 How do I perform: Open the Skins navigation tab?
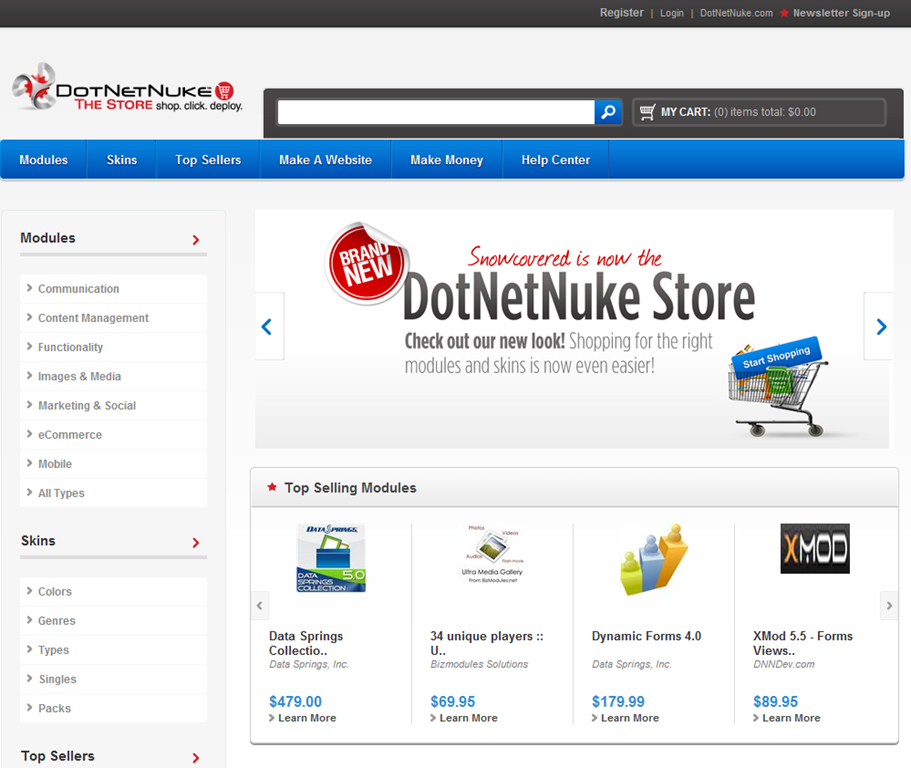[x=121, y=160]
